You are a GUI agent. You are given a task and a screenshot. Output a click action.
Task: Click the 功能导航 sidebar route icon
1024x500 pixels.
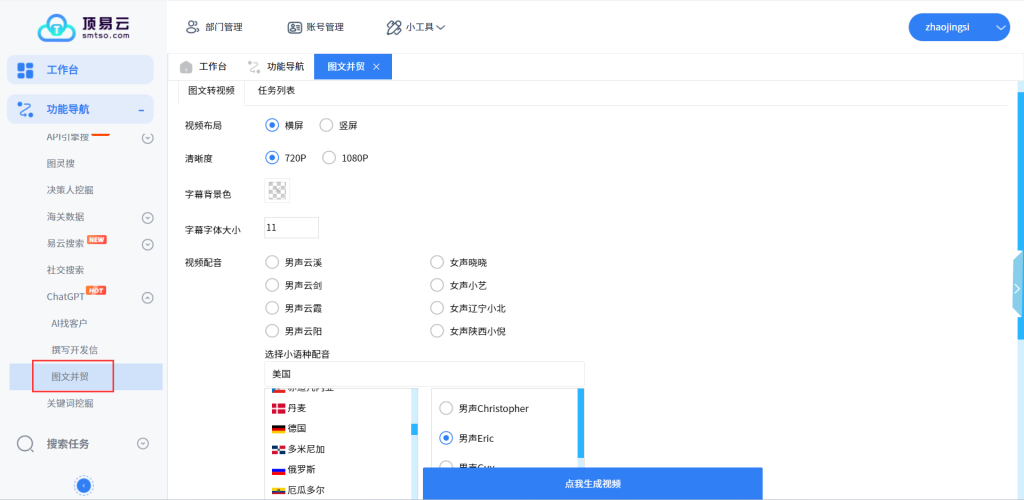coord(26,109)
